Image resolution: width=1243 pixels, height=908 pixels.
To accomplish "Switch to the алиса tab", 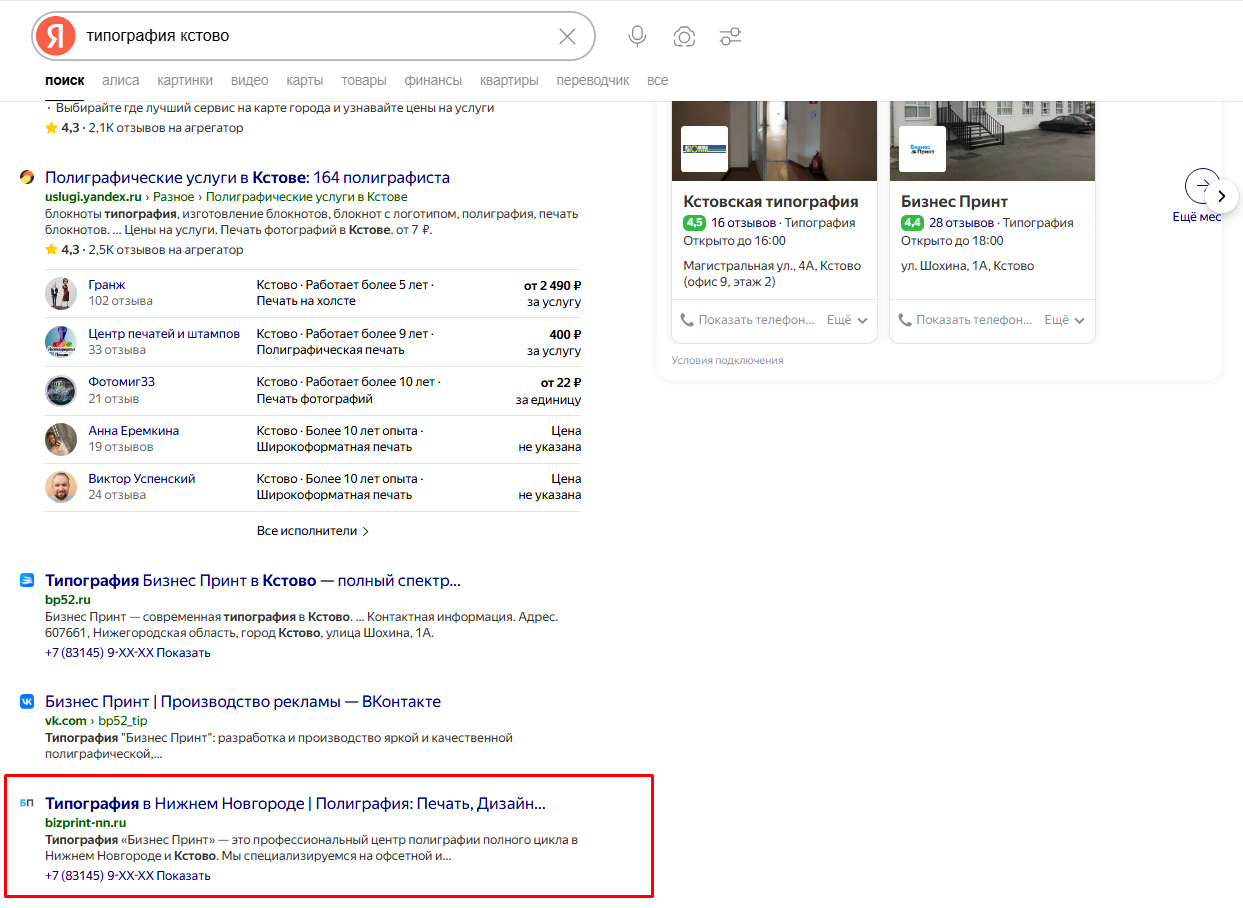I will point(121,80).
